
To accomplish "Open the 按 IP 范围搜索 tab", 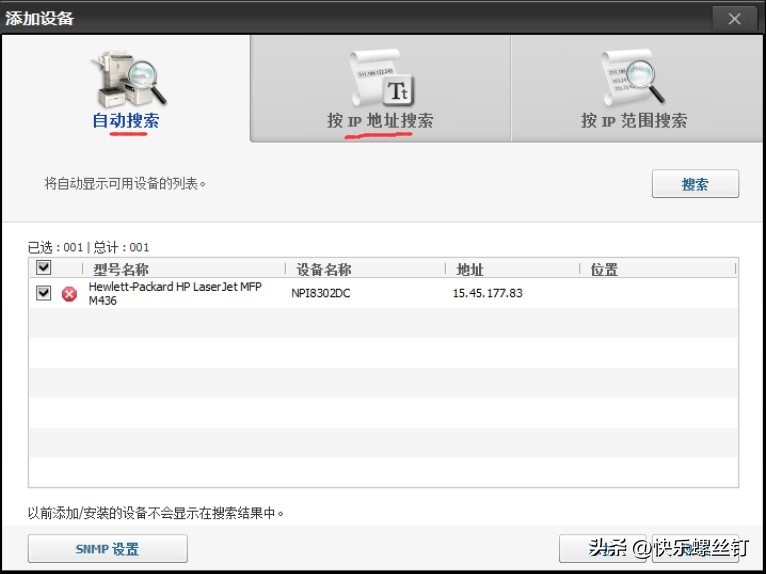I will pyautogui.click(x=636, y=88).
